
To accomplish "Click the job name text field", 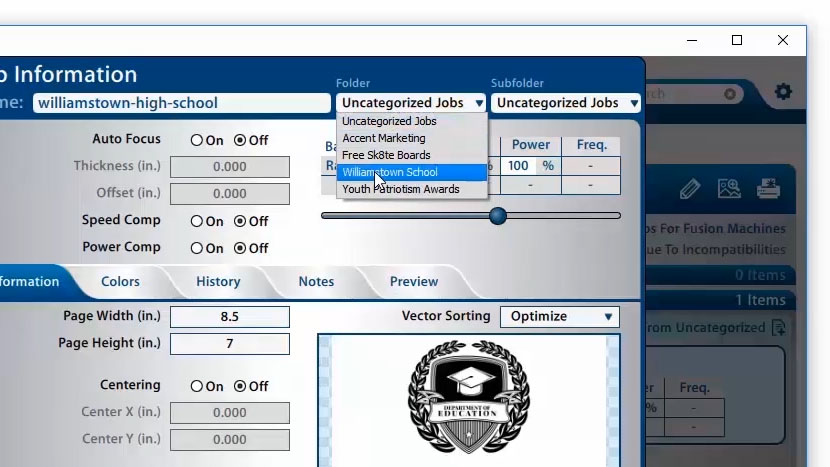I will tap(181, 103).
